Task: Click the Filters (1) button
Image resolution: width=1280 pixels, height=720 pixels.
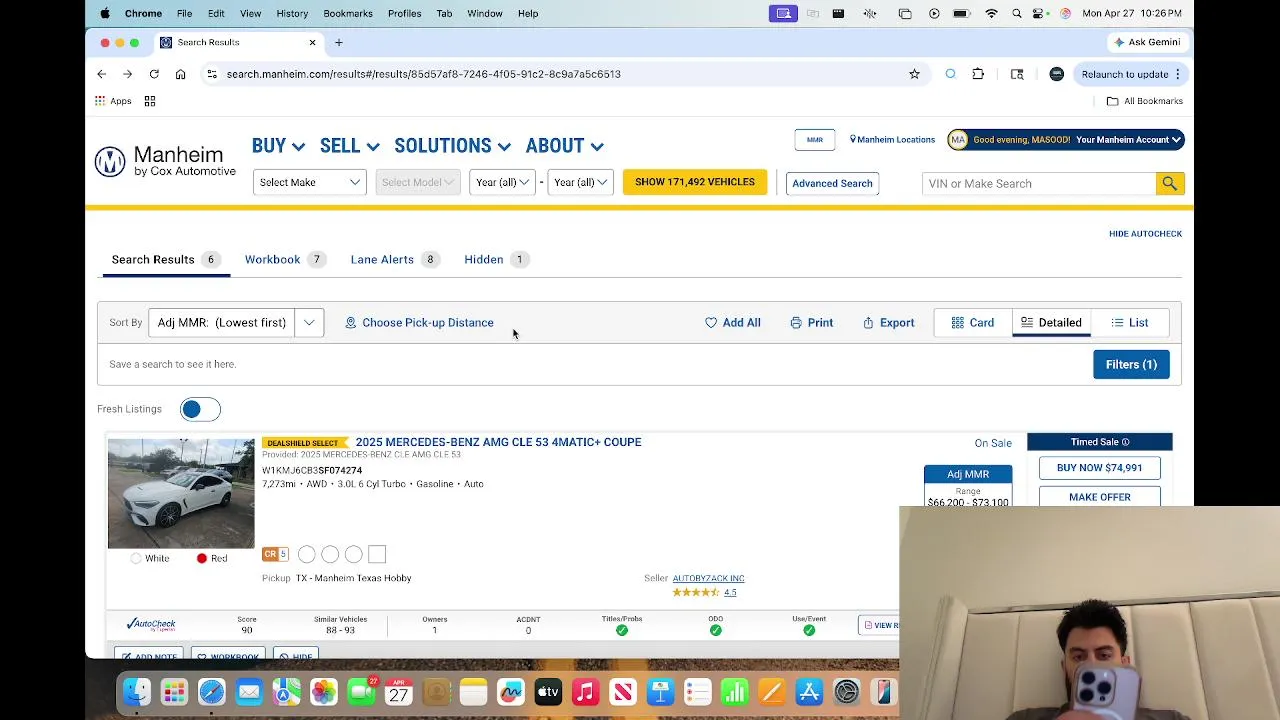Action: [x=1131, y=365]
